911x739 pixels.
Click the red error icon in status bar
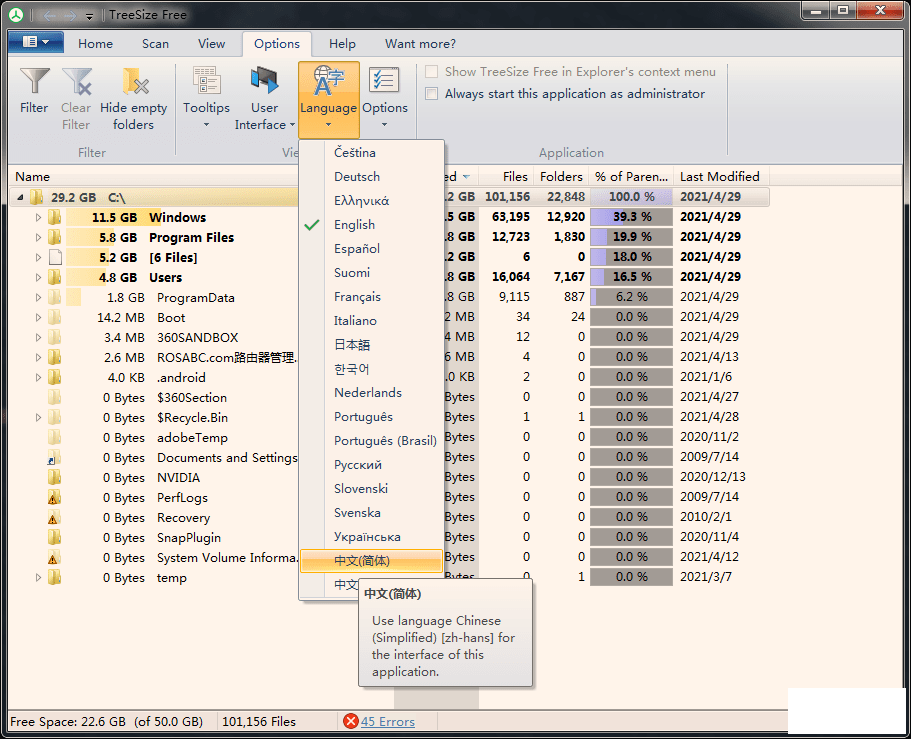351,721
